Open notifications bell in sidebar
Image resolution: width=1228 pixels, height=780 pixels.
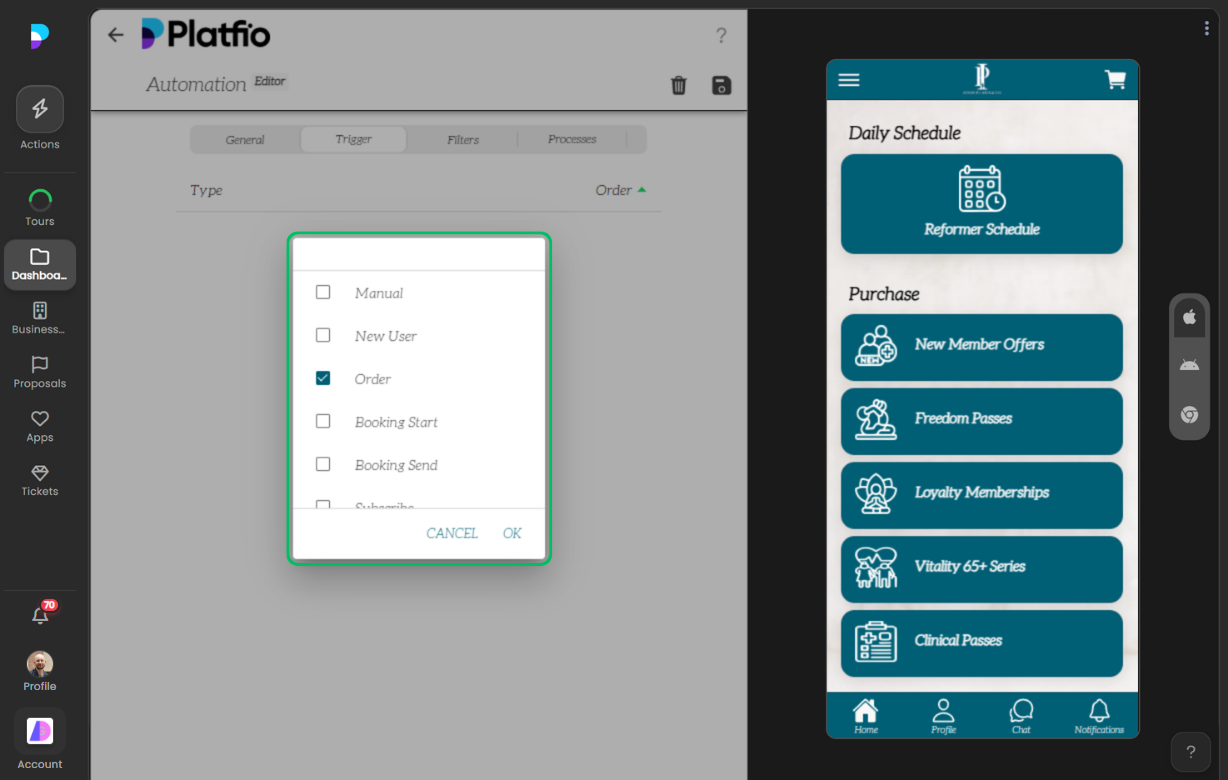tap(40, 616)
